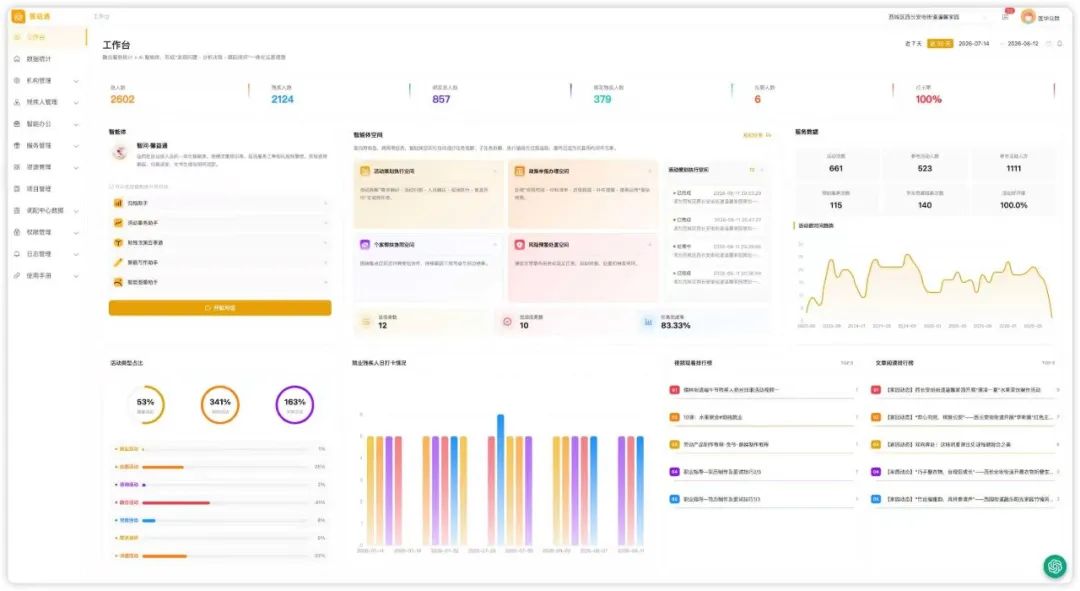Screen dimensions: 1080x591
Task: Open the green chat bubble floating icon
Action: (x=1055, y=566)
